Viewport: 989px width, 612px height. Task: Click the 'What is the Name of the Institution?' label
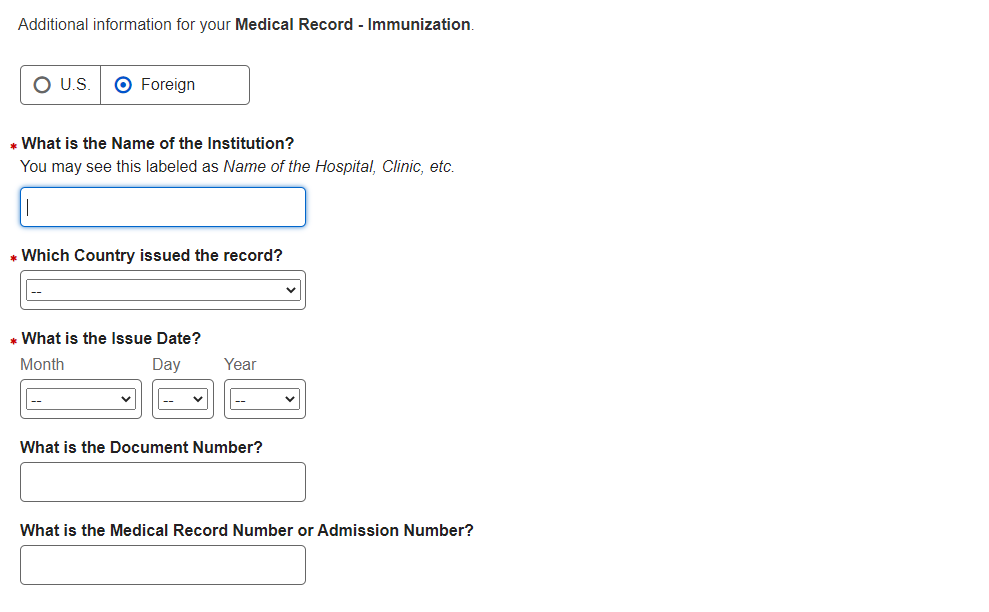(158, 143)
